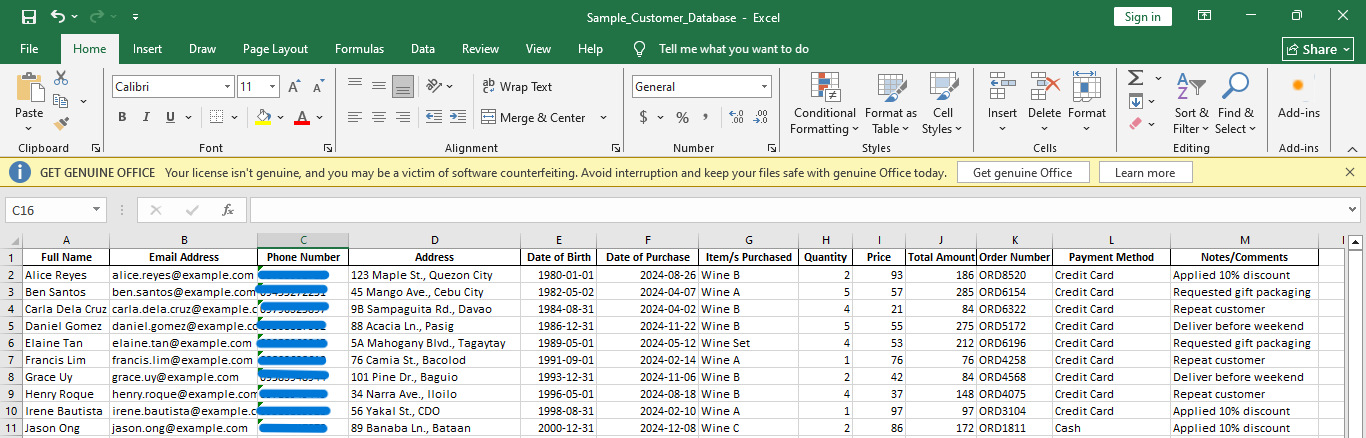
Task: Apply Top Align to cells
Action: click(355, 87)
